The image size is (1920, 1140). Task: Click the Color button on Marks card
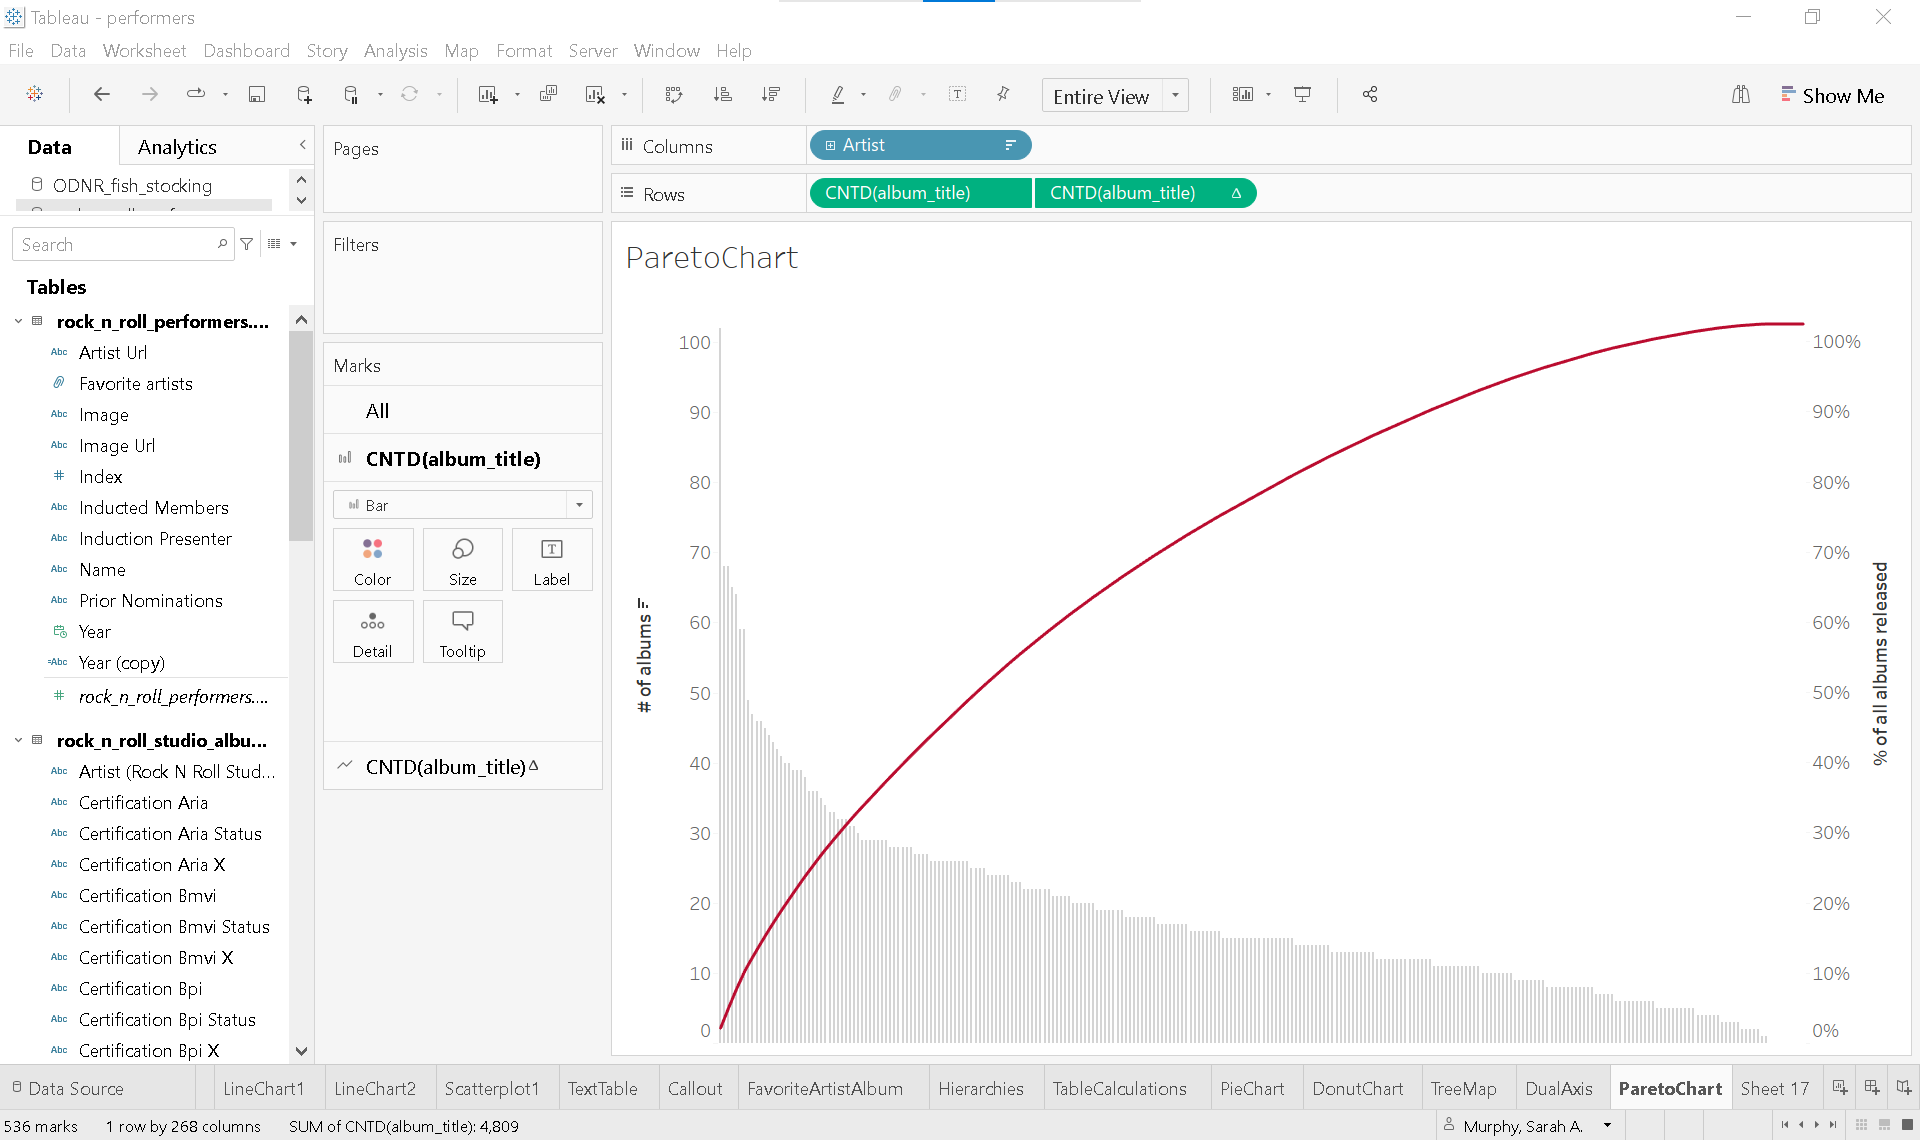372,560
